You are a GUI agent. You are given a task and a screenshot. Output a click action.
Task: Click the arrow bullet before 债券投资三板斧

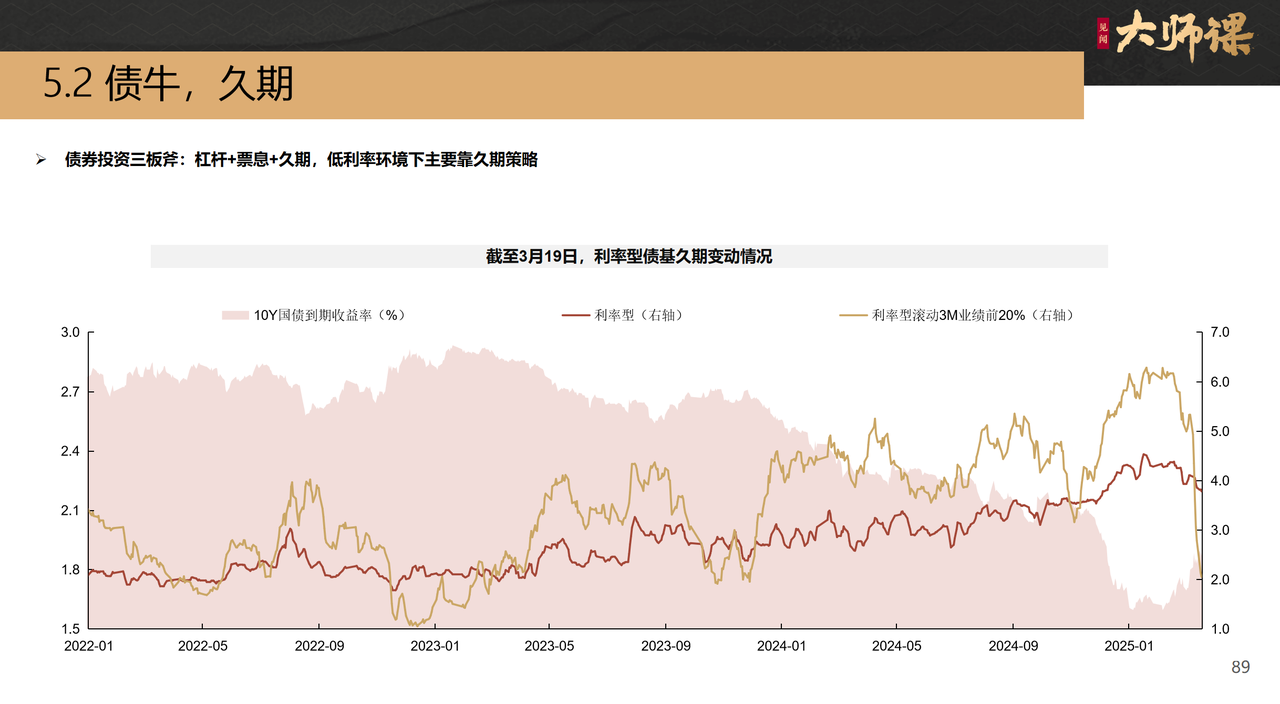pyautogui.click(x=41, y=160)
